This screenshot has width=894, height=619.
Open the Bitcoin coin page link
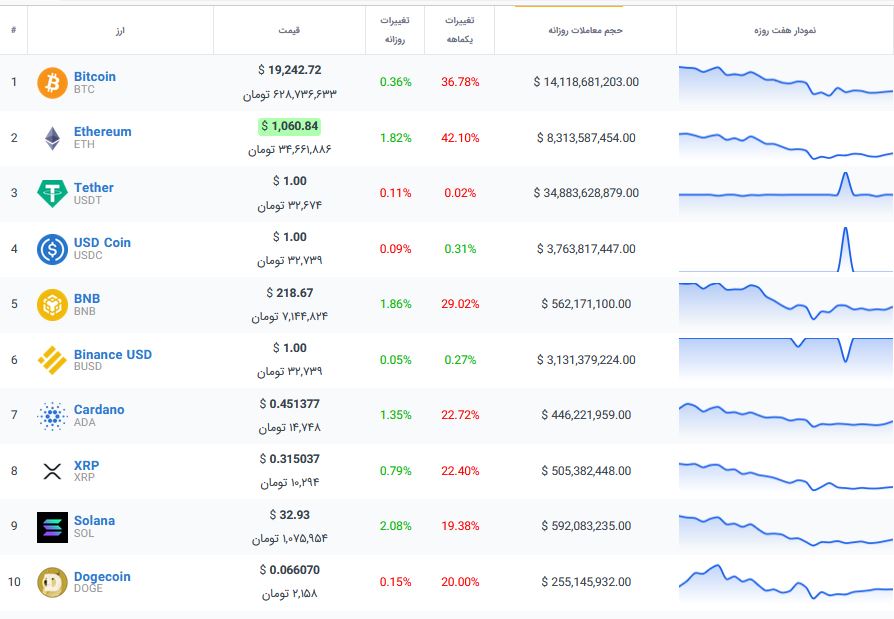coord(95,76)
